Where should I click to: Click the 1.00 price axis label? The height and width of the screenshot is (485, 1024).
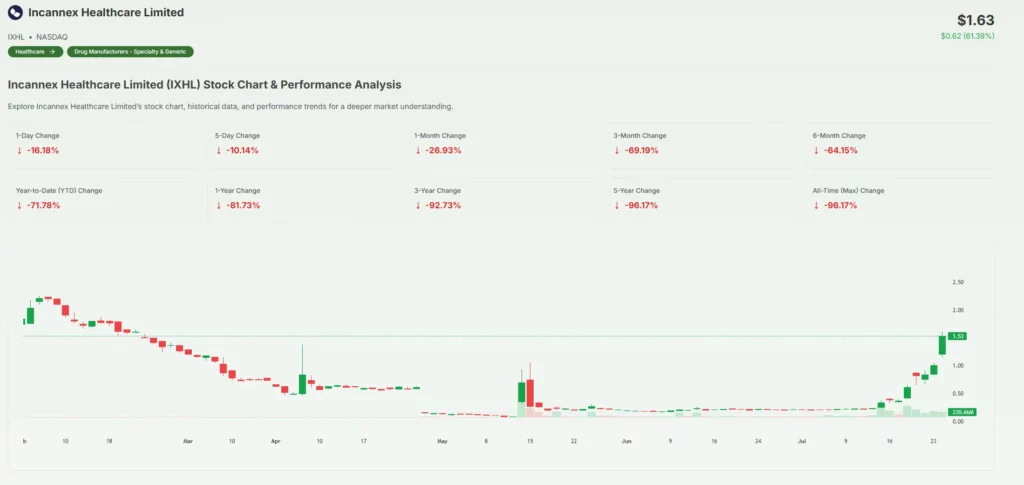click(959, 366)
